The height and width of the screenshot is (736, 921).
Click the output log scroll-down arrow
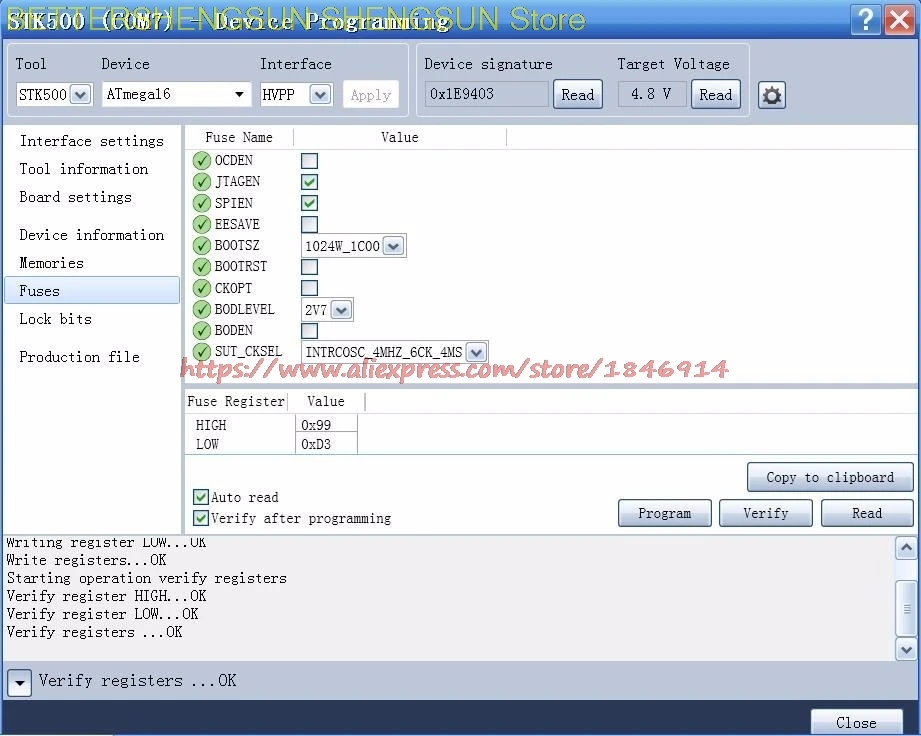pyautogui.click(x=906, y=650)
